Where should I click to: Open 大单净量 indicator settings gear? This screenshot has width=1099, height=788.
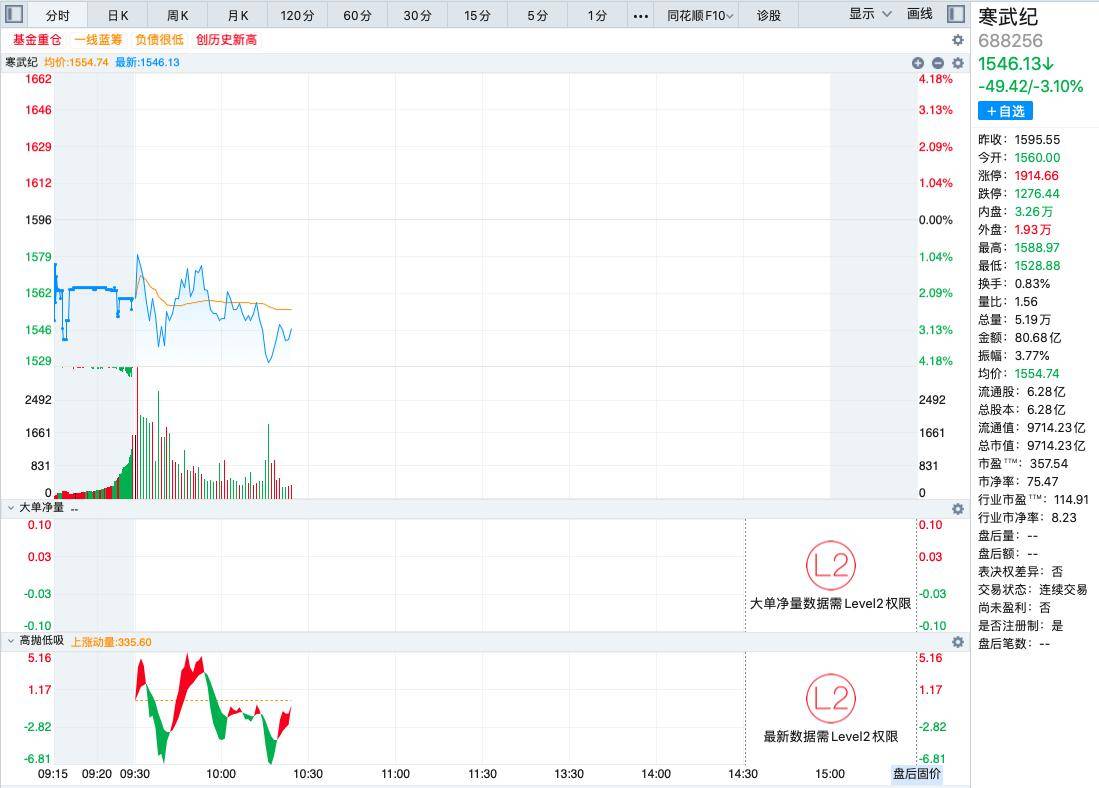click(957, 509)
